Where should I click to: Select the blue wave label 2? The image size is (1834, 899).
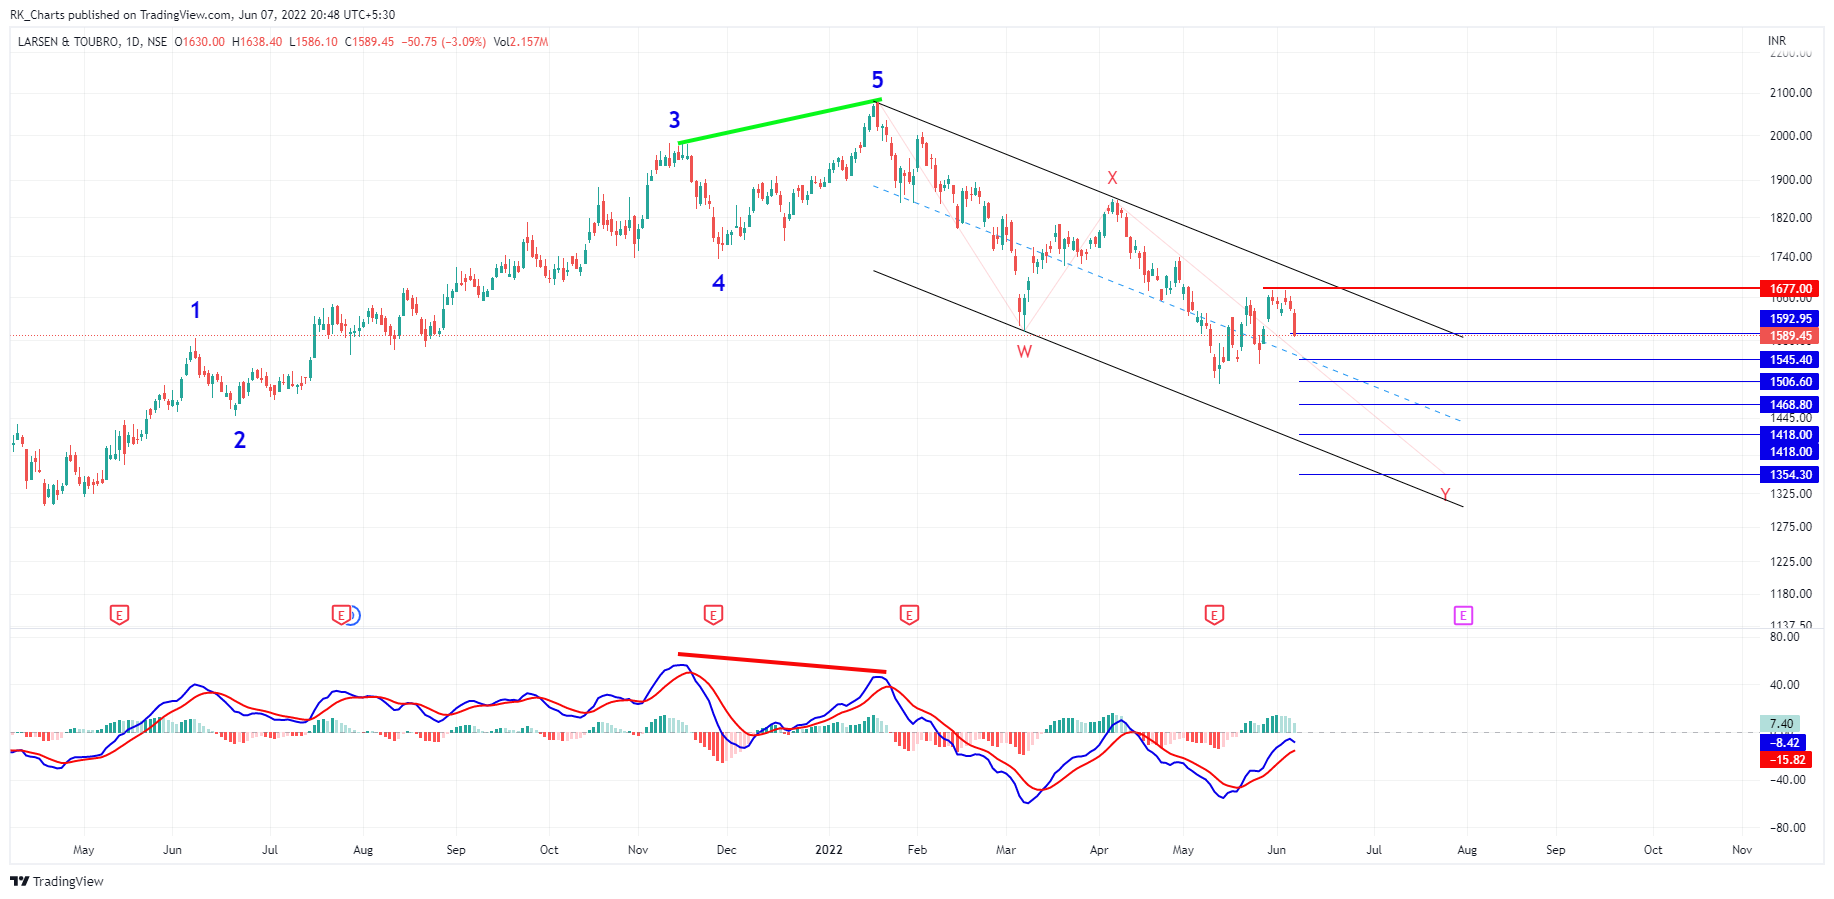(x=240, y=439)
